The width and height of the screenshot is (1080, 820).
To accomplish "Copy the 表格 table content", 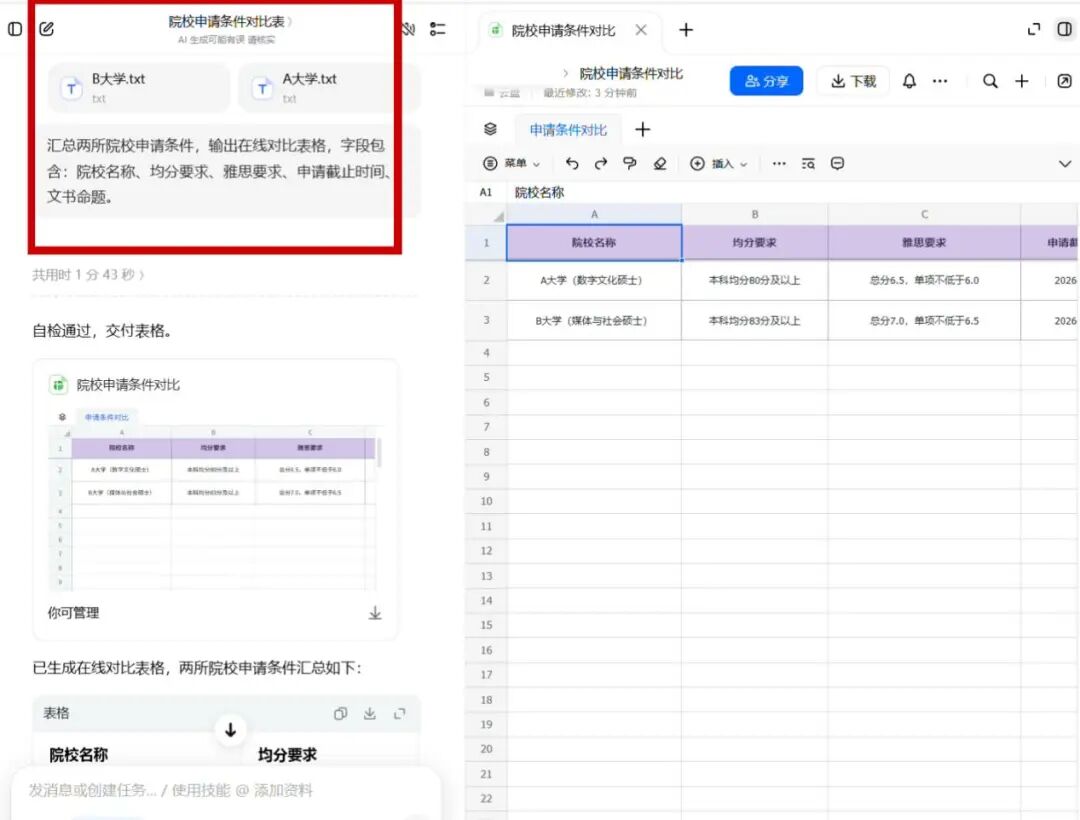I will (x=340, y=713).
